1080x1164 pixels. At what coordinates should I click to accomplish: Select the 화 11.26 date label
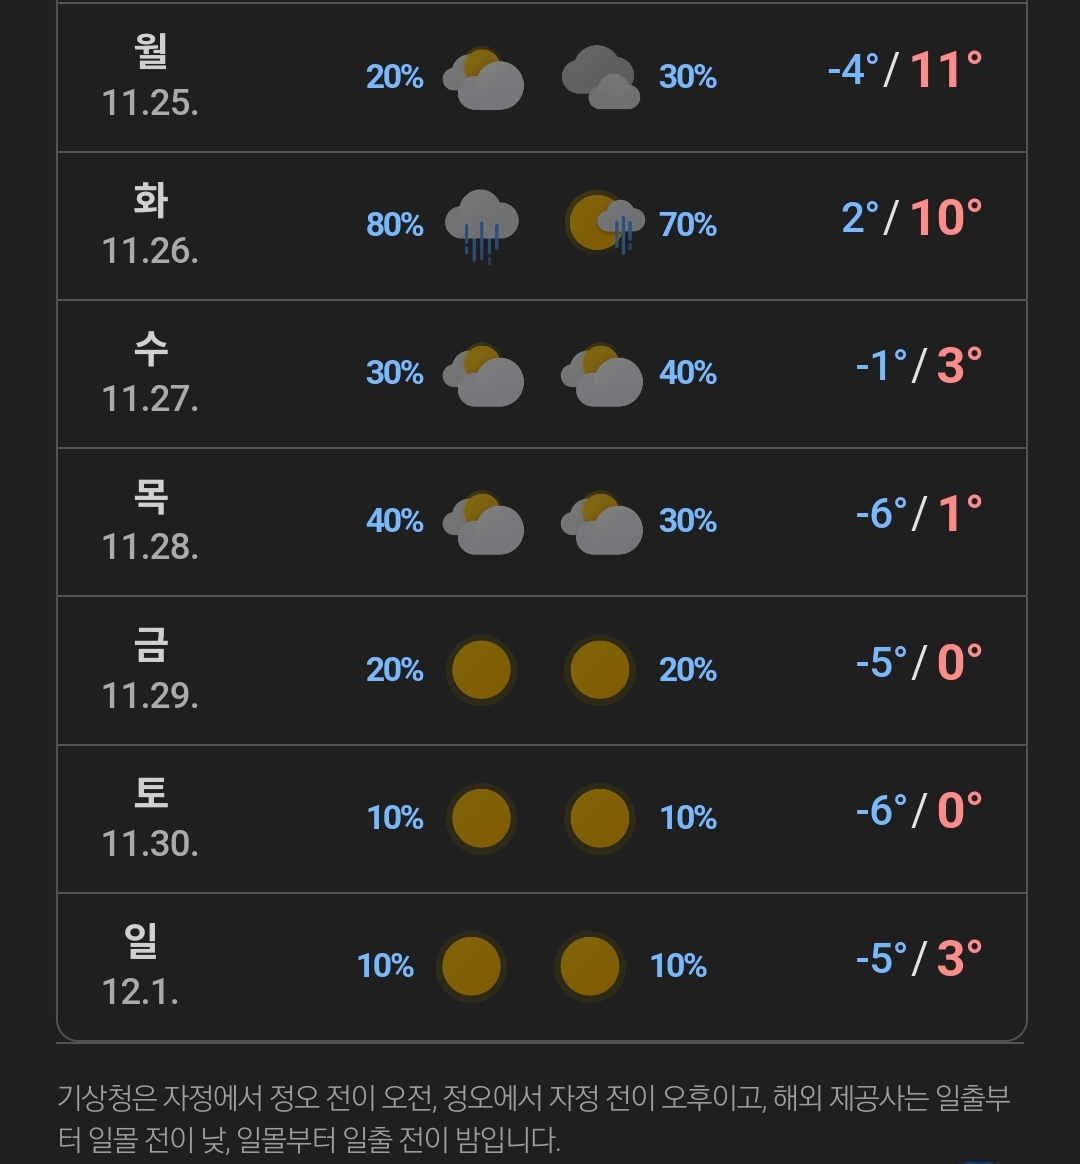[x=150, y=224]
